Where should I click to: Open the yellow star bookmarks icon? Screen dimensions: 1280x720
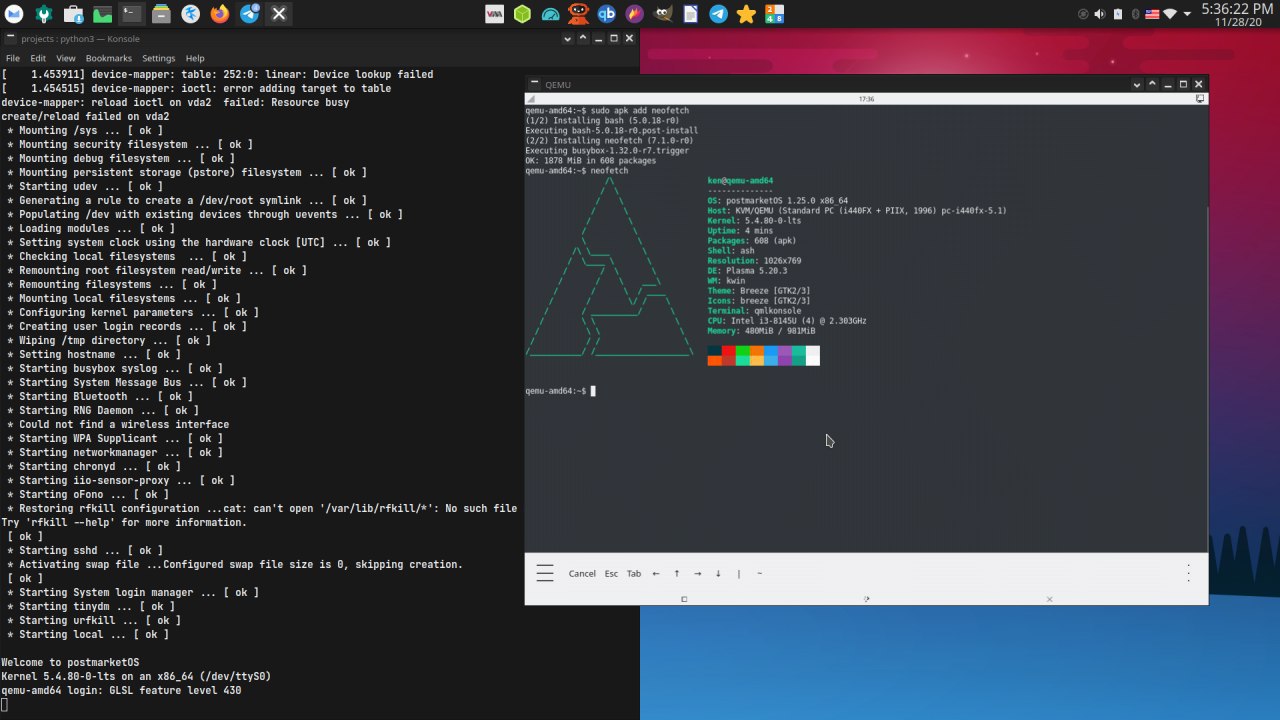click(746, 14)
